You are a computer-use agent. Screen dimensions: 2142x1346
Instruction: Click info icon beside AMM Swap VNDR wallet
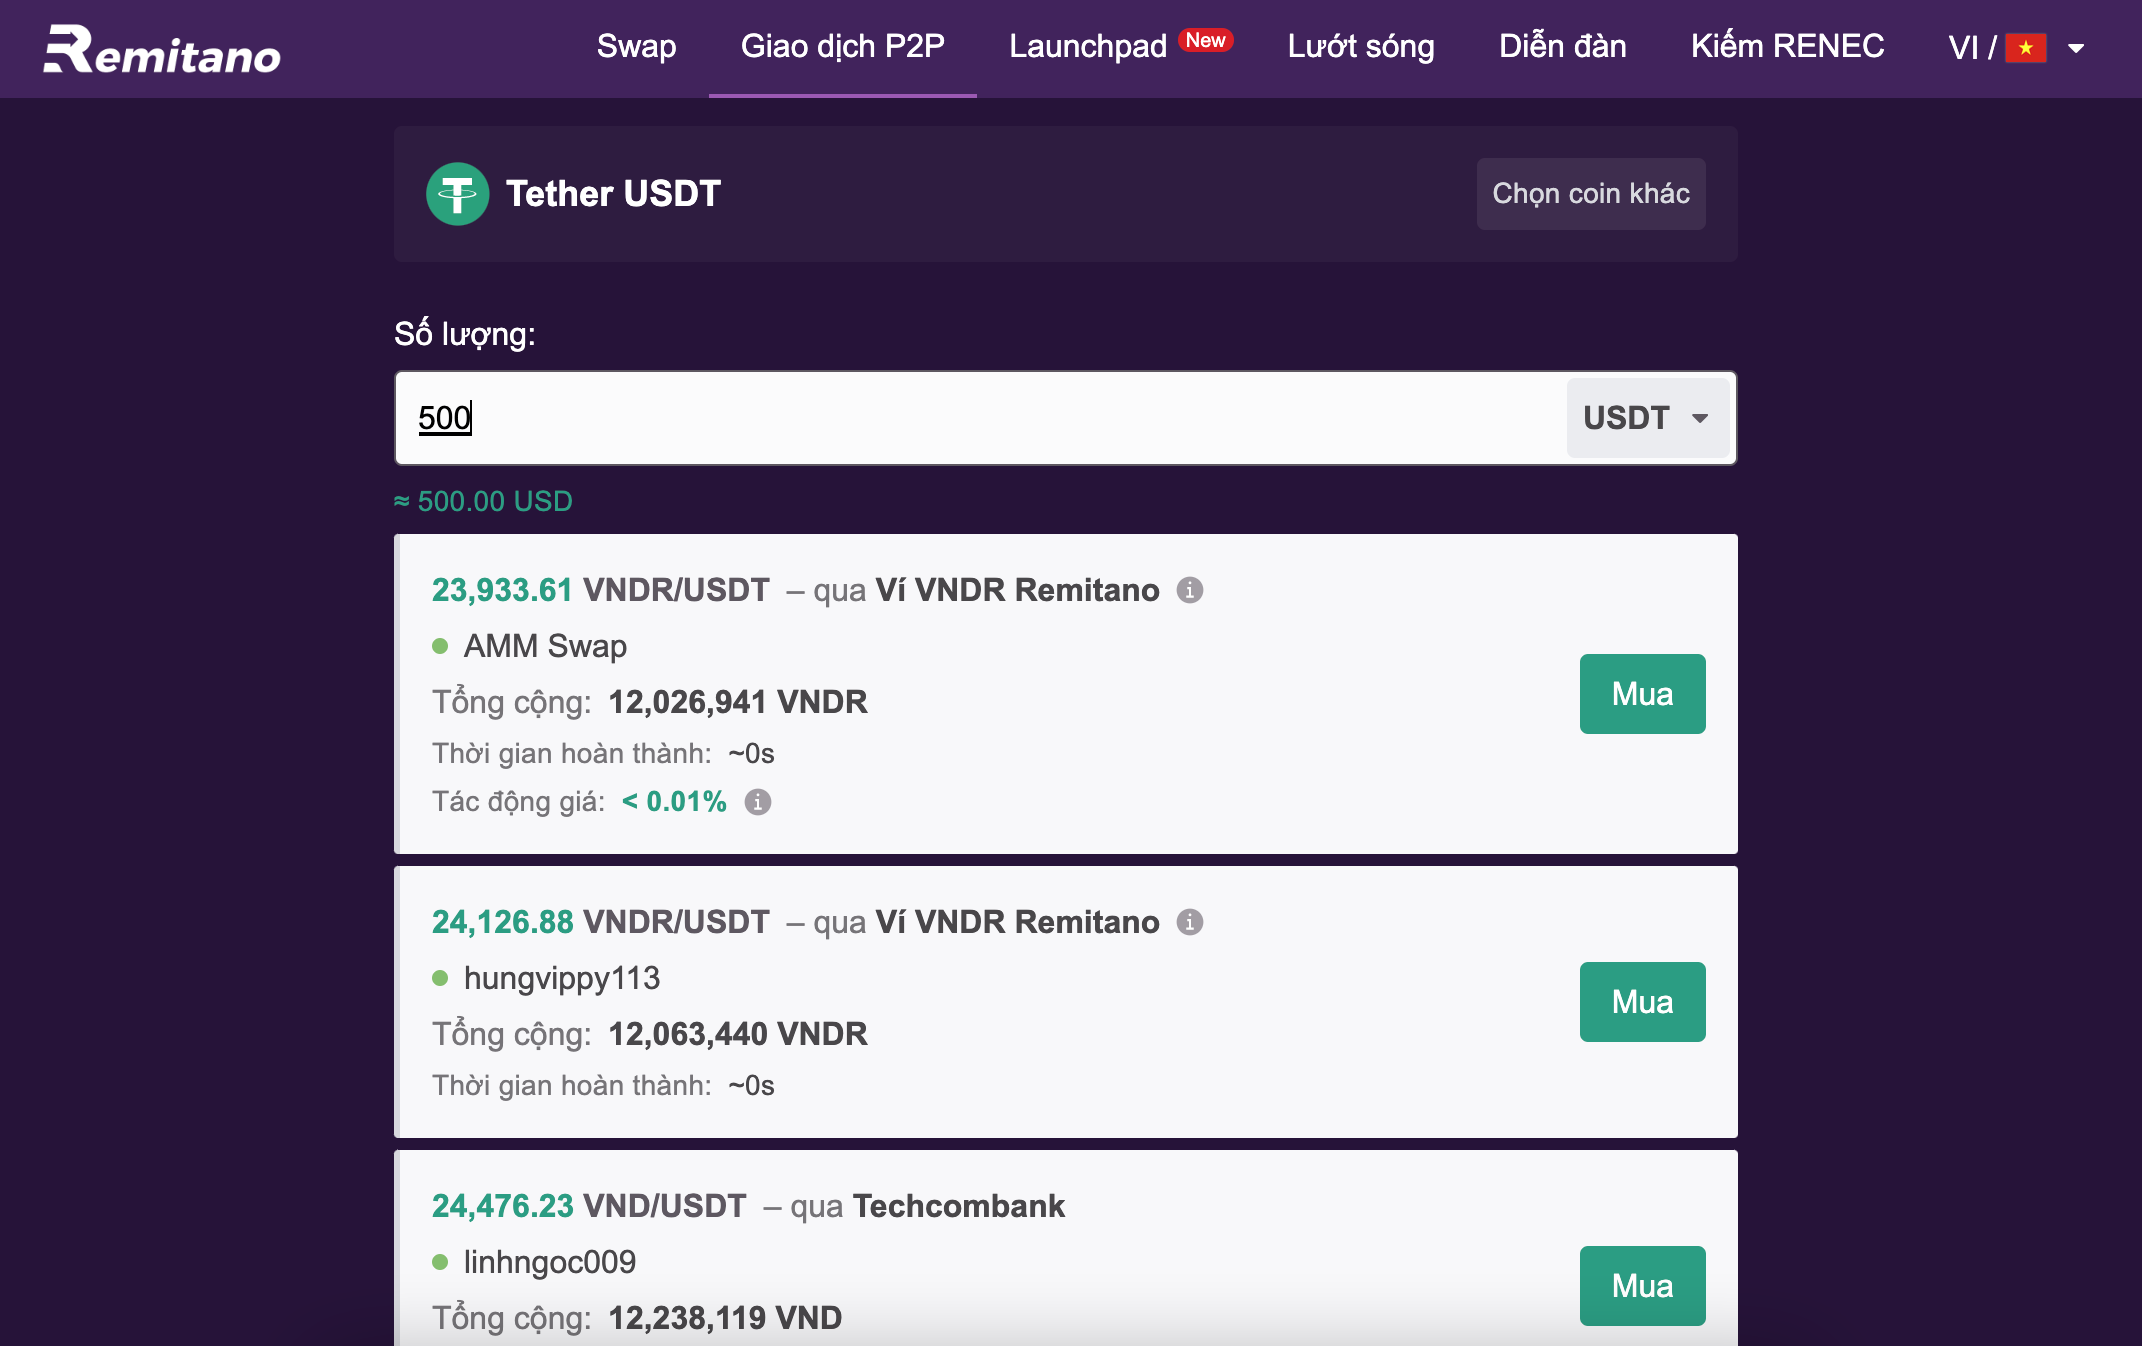click(x=1189, y=590)
